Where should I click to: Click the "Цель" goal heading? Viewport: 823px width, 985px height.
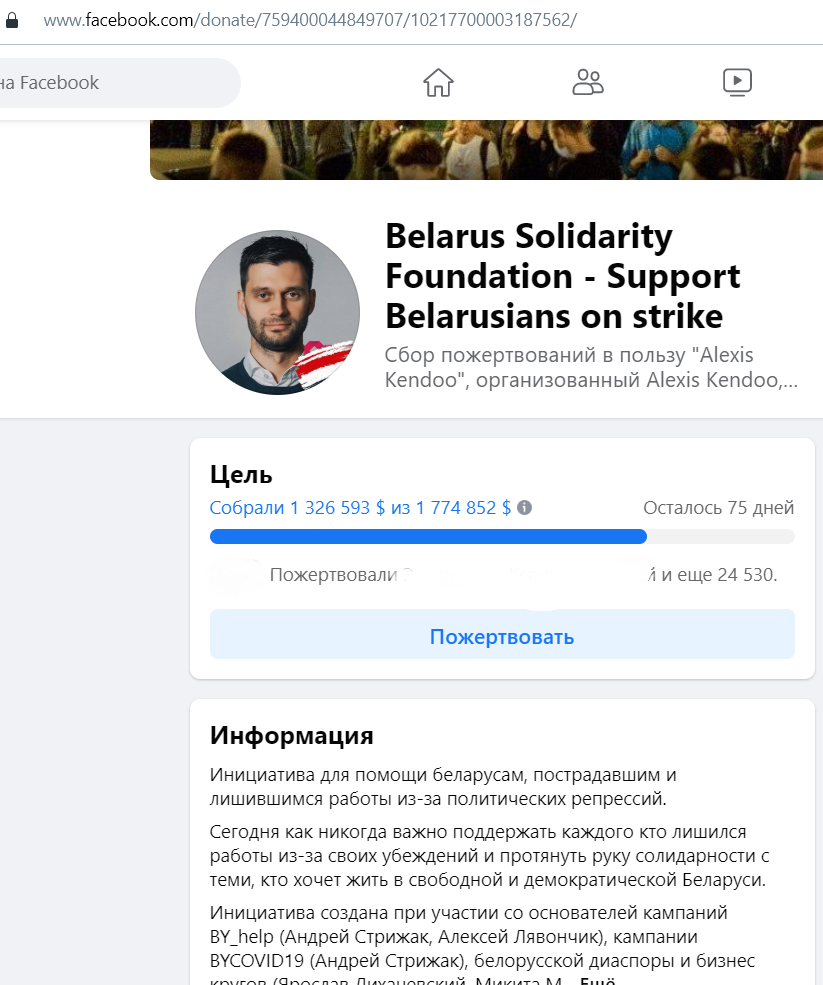(241, 475)
